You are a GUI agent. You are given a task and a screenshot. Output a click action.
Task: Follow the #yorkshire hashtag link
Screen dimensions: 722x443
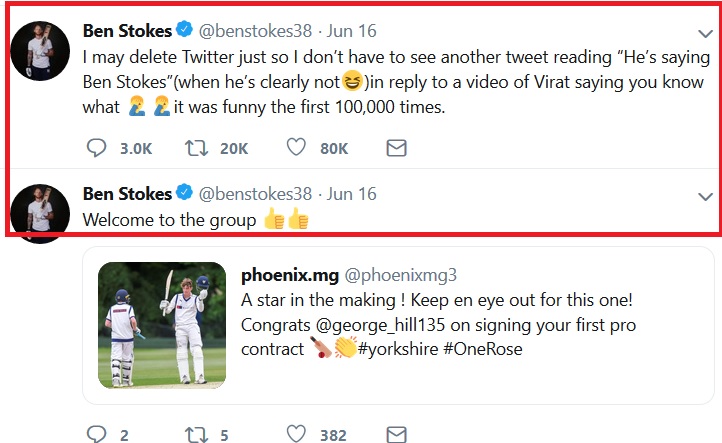tap(398, 349)
